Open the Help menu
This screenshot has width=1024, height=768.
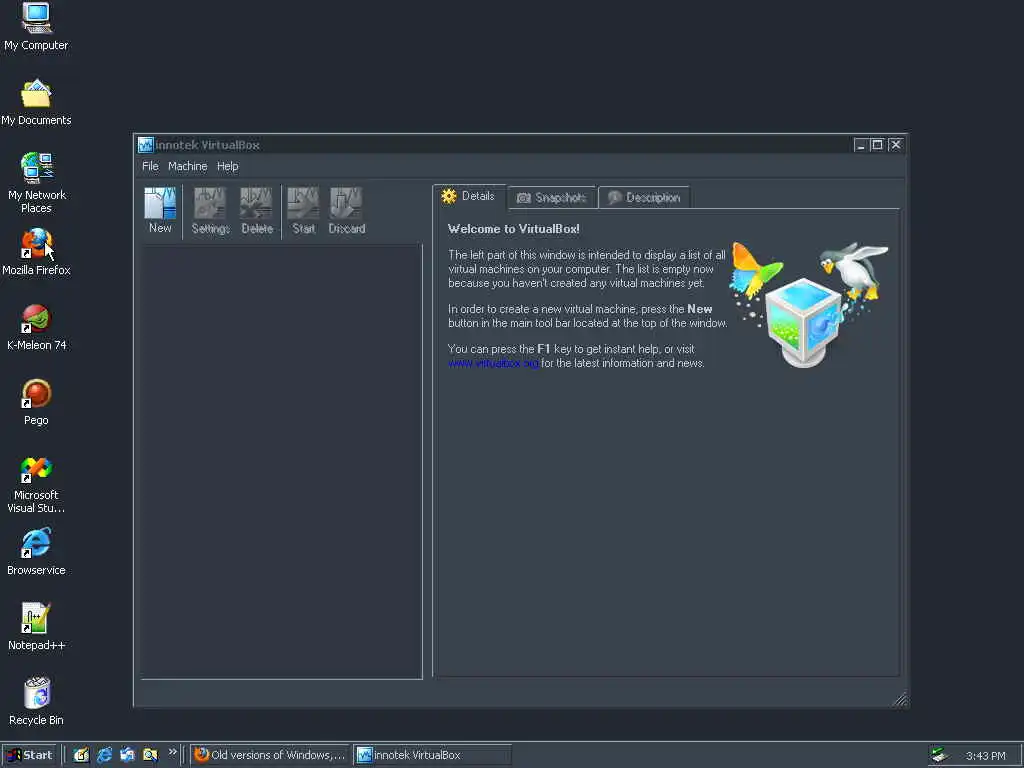coord(227,167)
